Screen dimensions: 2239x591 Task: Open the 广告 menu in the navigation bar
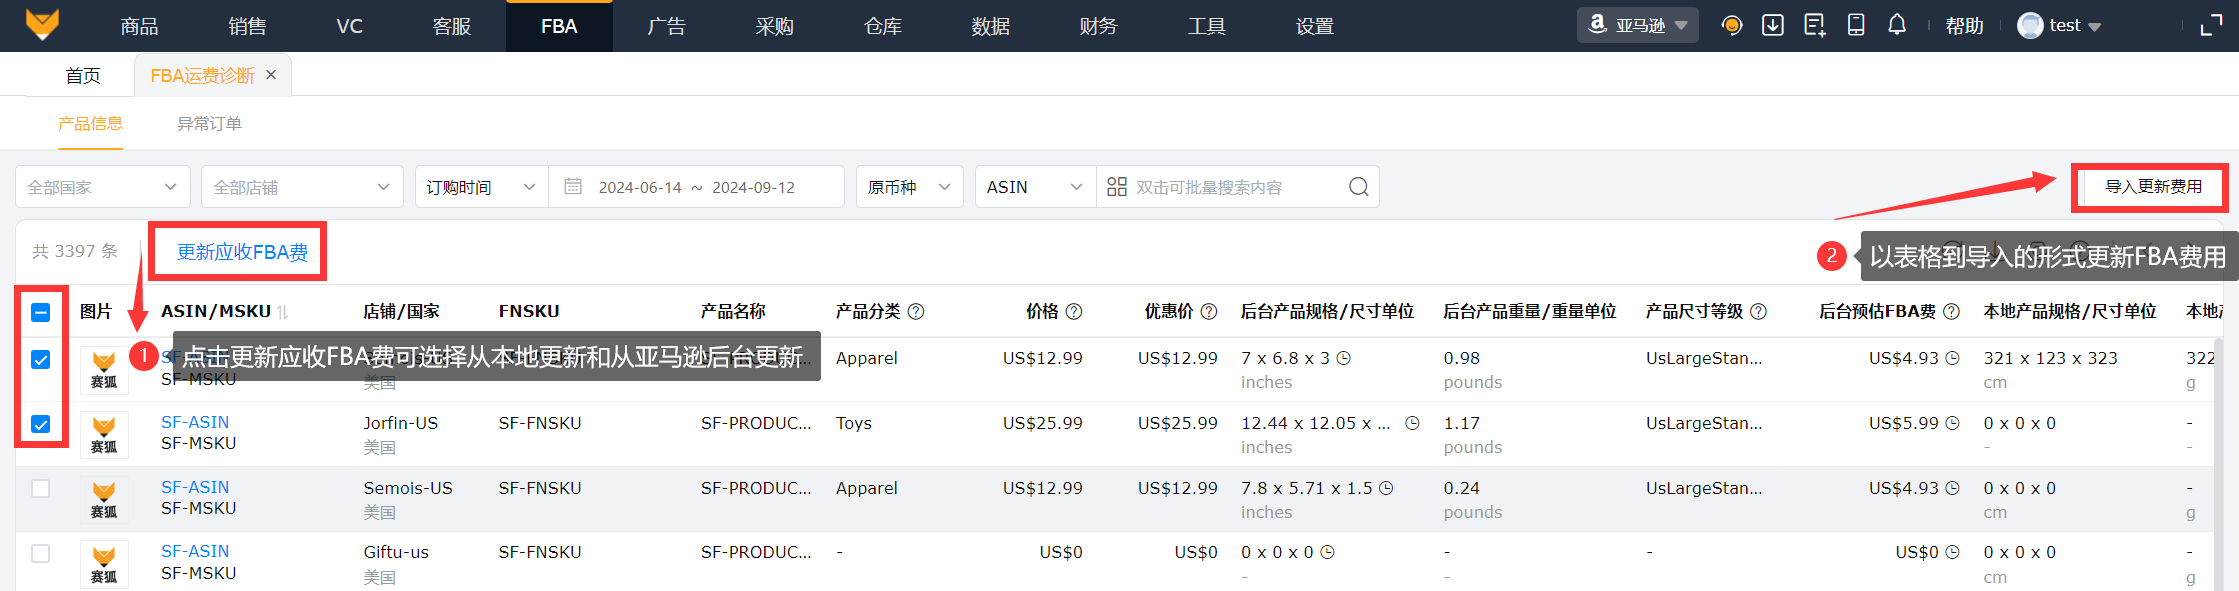click(666, 26)
